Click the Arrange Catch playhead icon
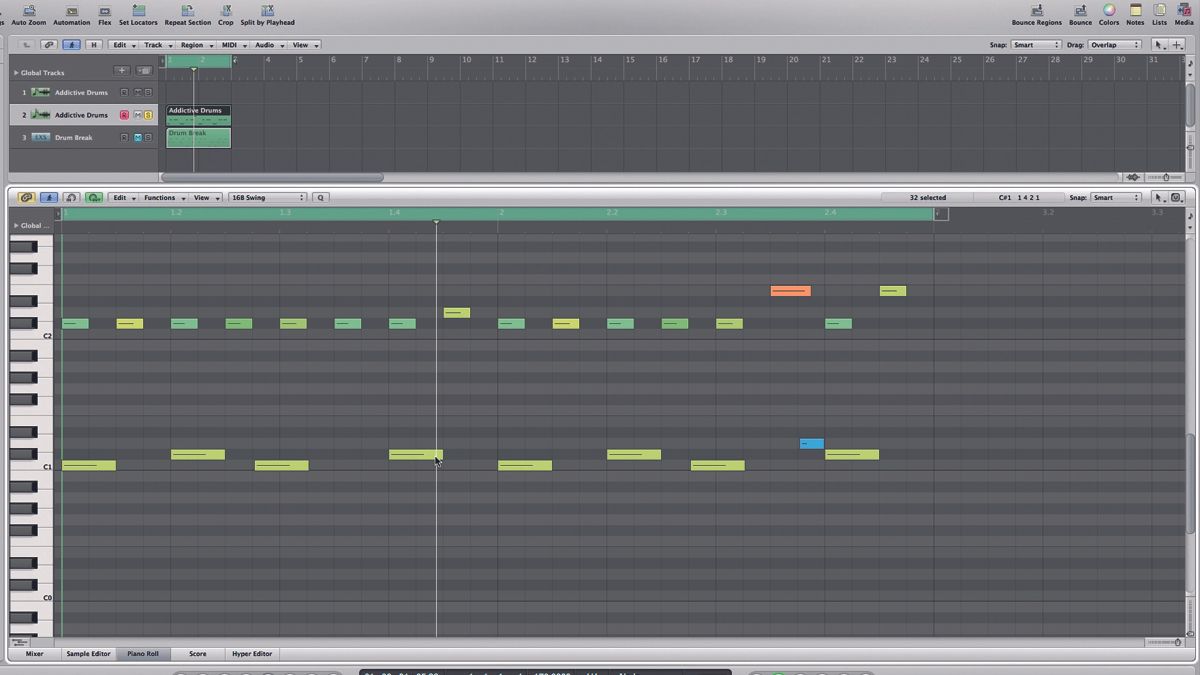Screen dimensions: 1200x675 [x=72, y=45]
